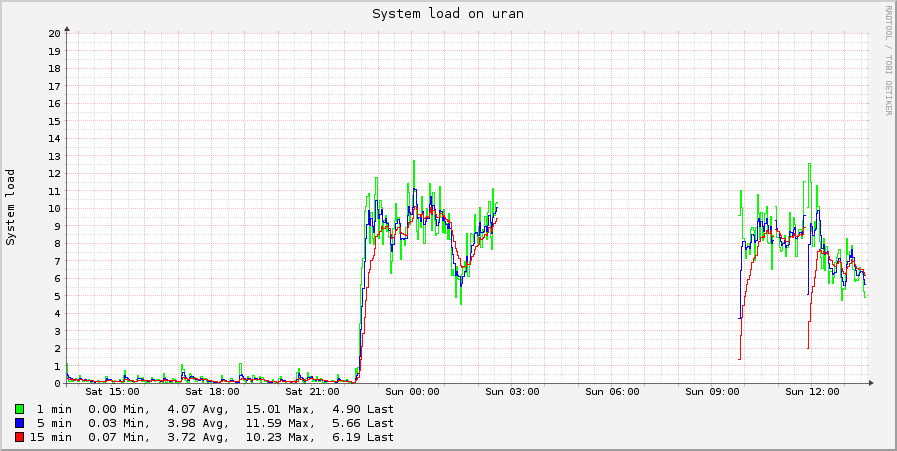Click the y-axis value 13
The image size is (897, 451).
coord(54,156)
